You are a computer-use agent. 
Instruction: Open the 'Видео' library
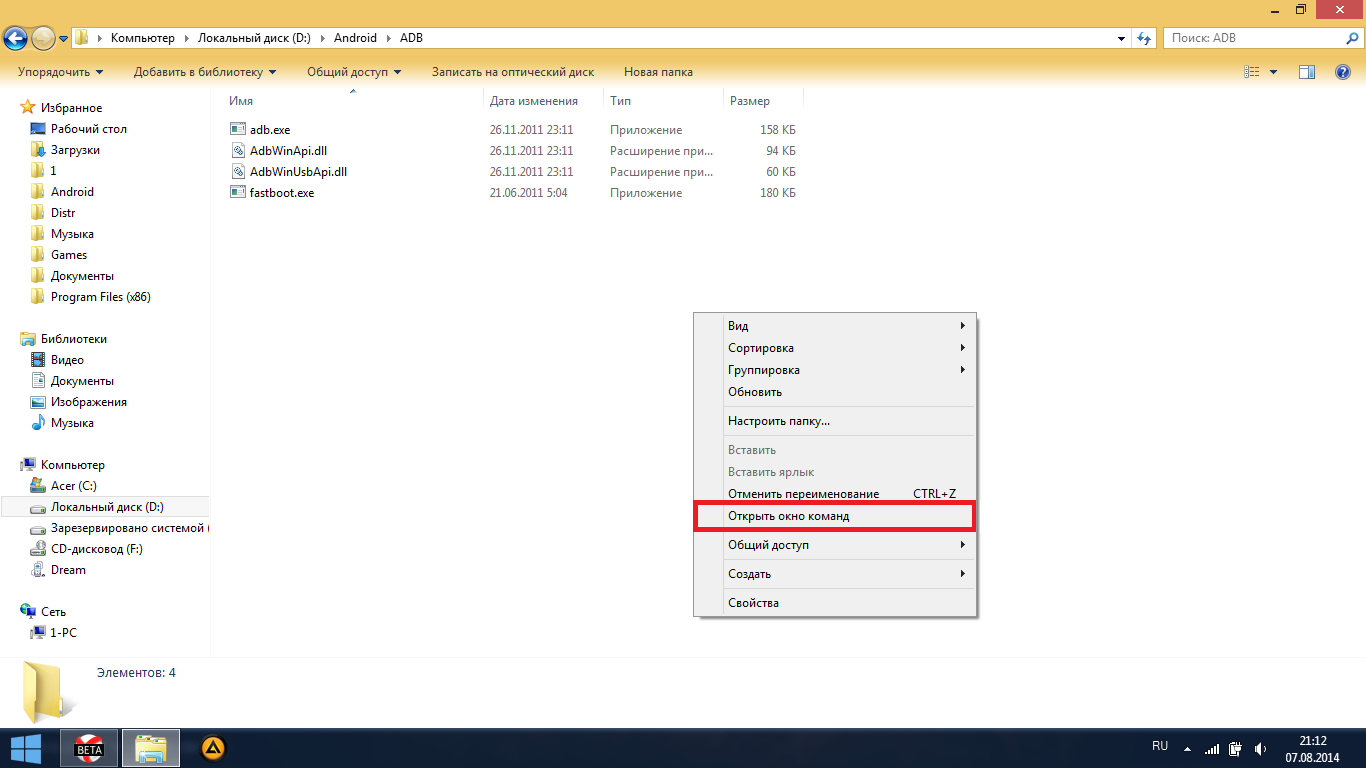[67, 359]
